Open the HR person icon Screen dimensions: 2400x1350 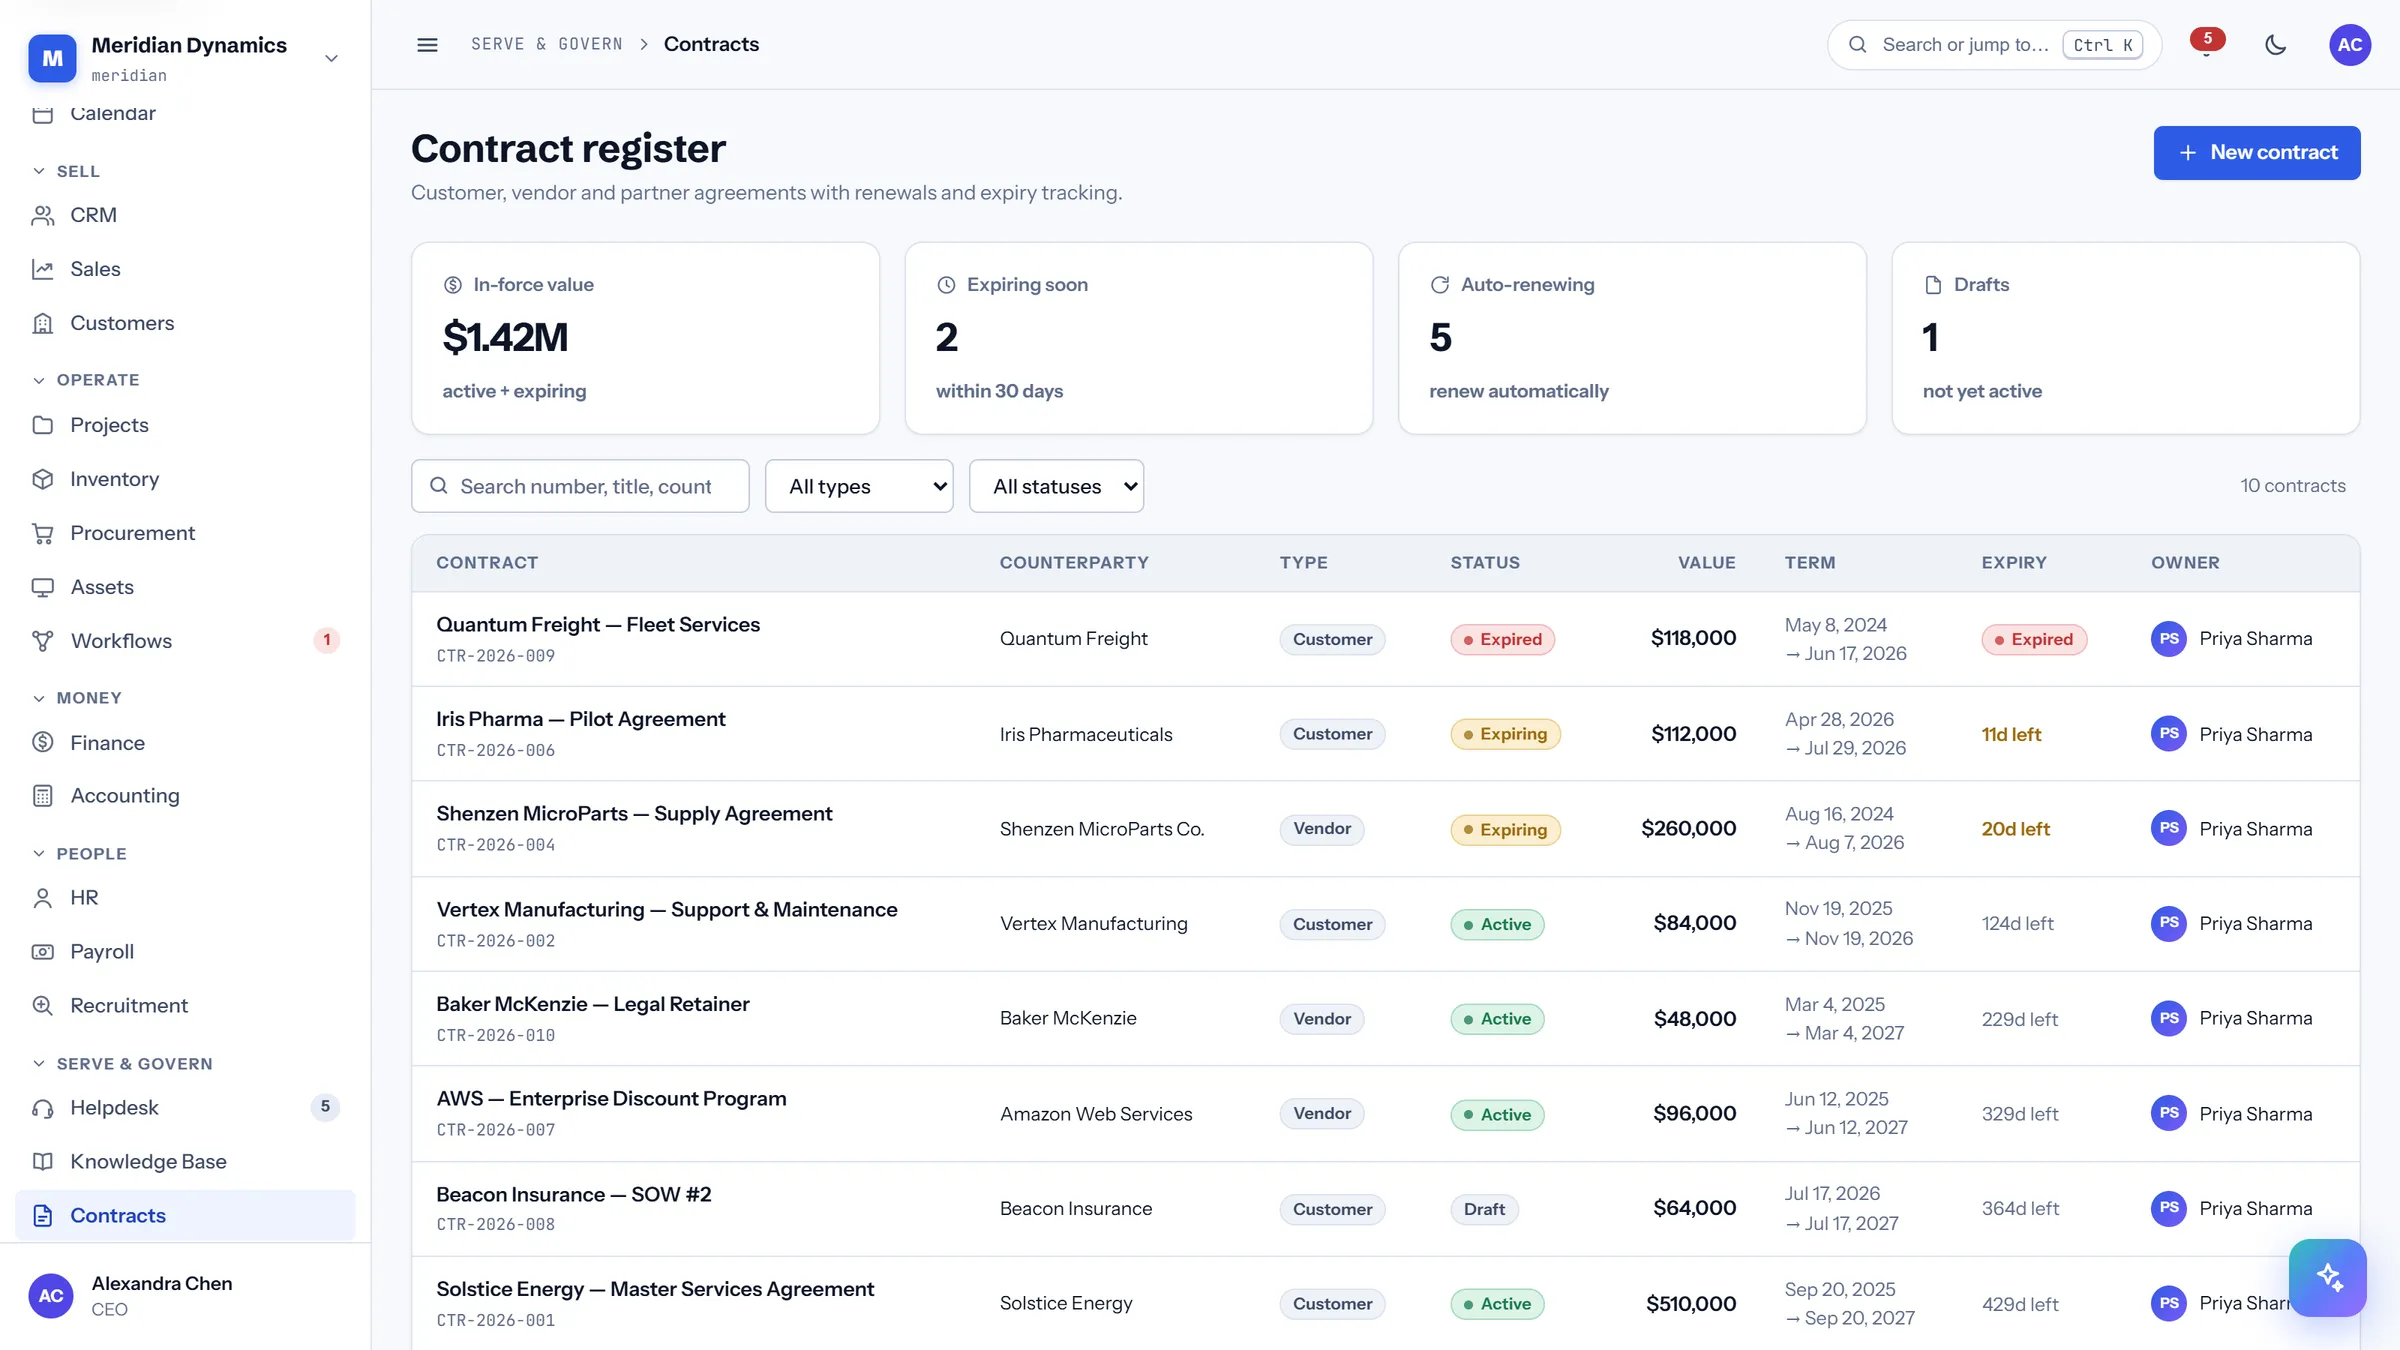(x=42, y=898)
